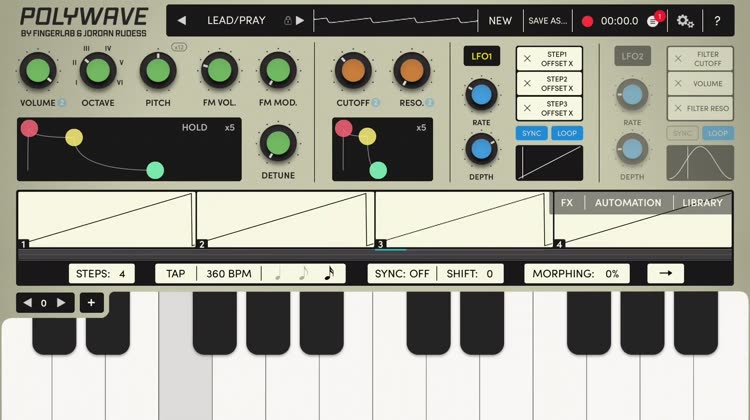Viewport: 750px width, 420px height.
Task: Click the LFO1 RATE knob
Action: pyautogui.click(x=481, y=95)
